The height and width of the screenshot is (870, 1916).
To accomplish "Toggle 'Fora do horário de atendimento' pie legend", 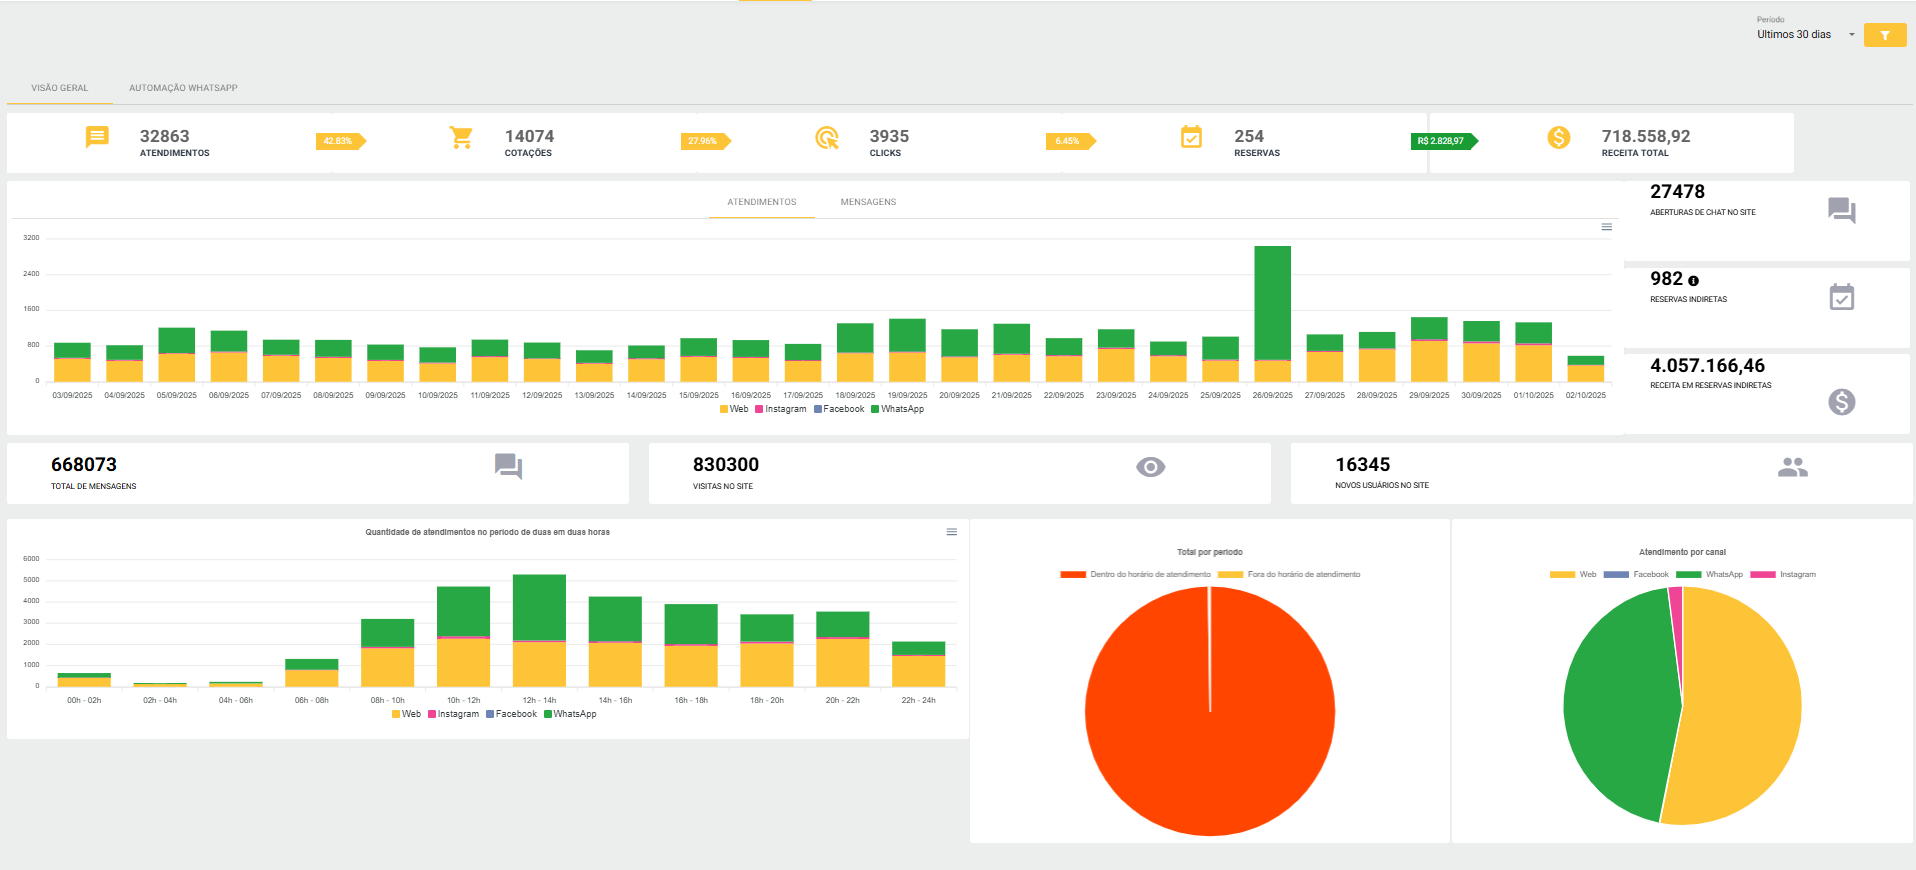I will click(1289, 575).
